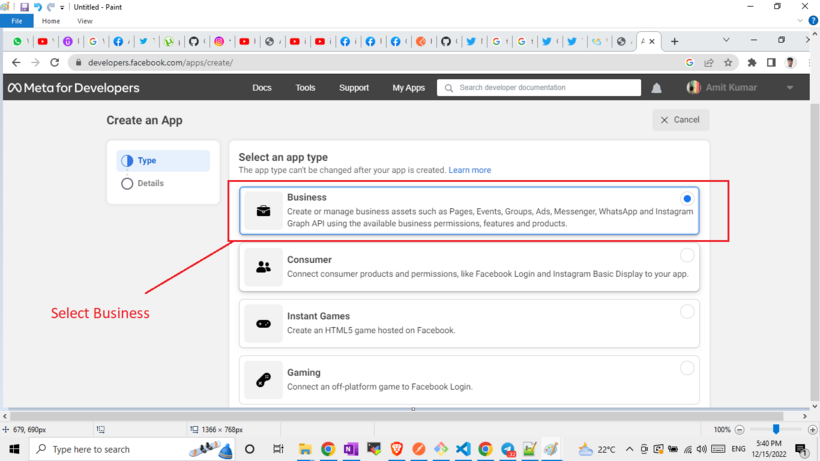Viewport: 820px width, 461px height.
Task: Click the Consumer people icon
Action: (264, 267)
